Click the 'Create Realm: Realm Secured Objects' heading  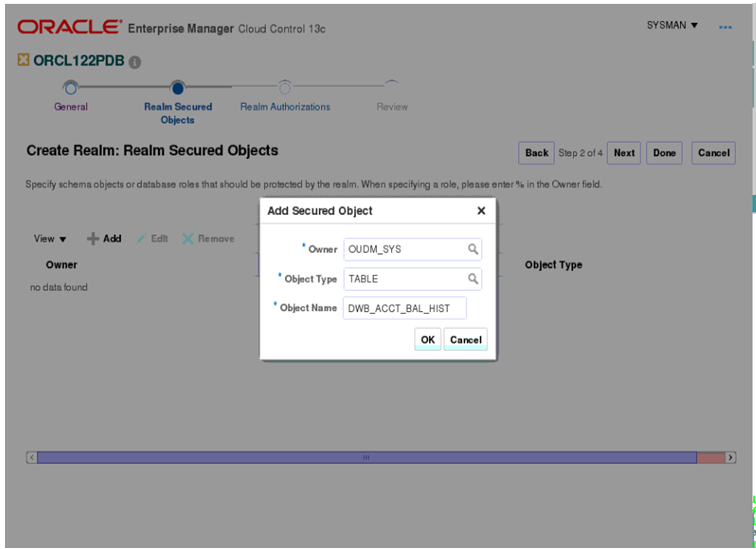click(x=152, y=150)
